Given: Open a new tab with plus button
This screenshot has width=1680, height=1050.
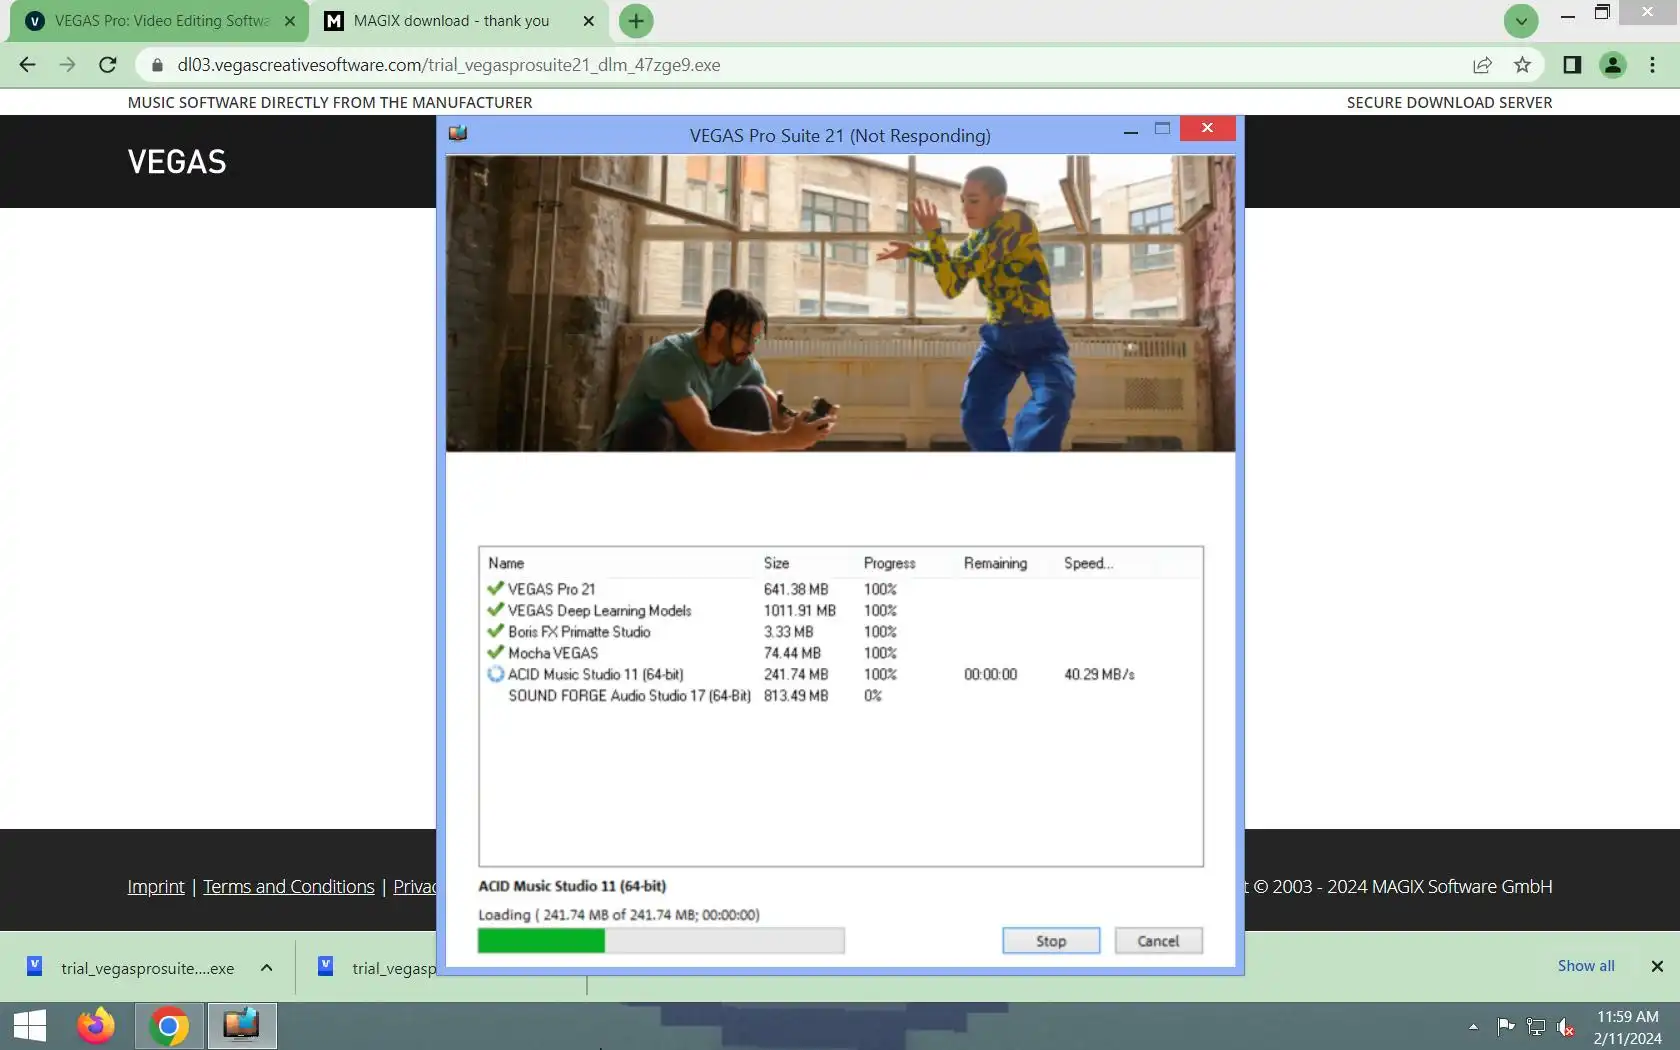Looking at the screenshot, I should point(636,21).
